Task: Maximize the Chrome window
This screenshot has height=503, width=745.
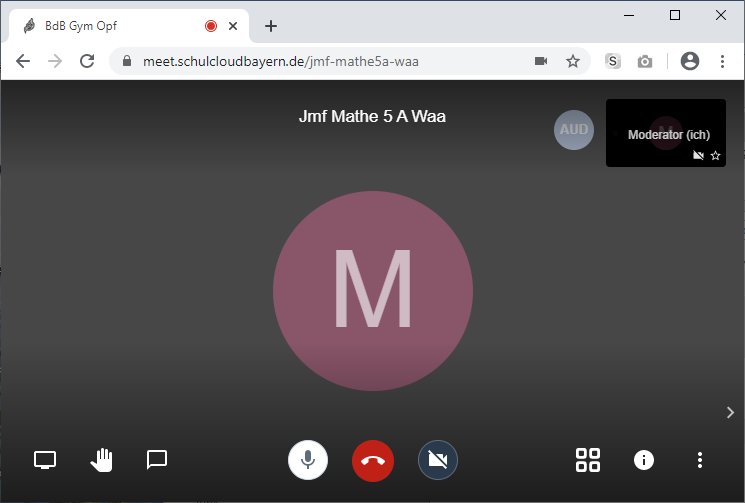Action: pos(675,15)
